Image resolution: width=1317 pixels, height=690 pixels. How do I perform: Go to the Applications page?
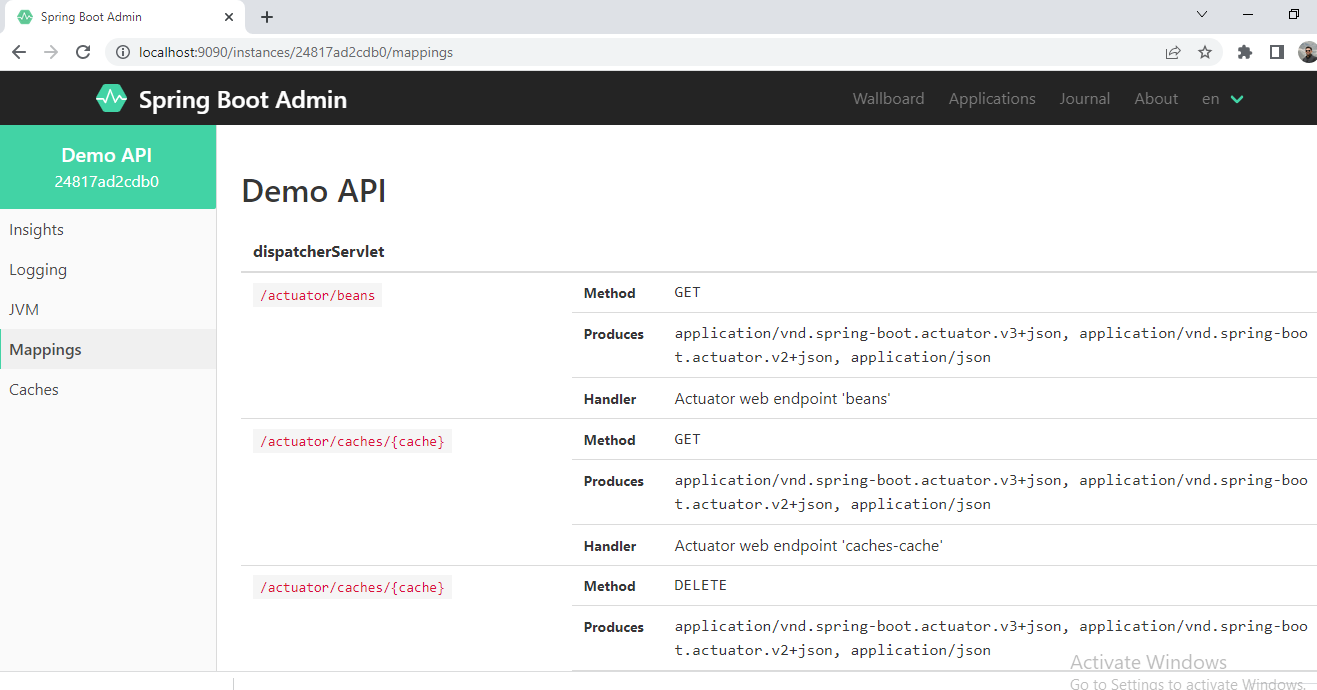tap(992, 99)
